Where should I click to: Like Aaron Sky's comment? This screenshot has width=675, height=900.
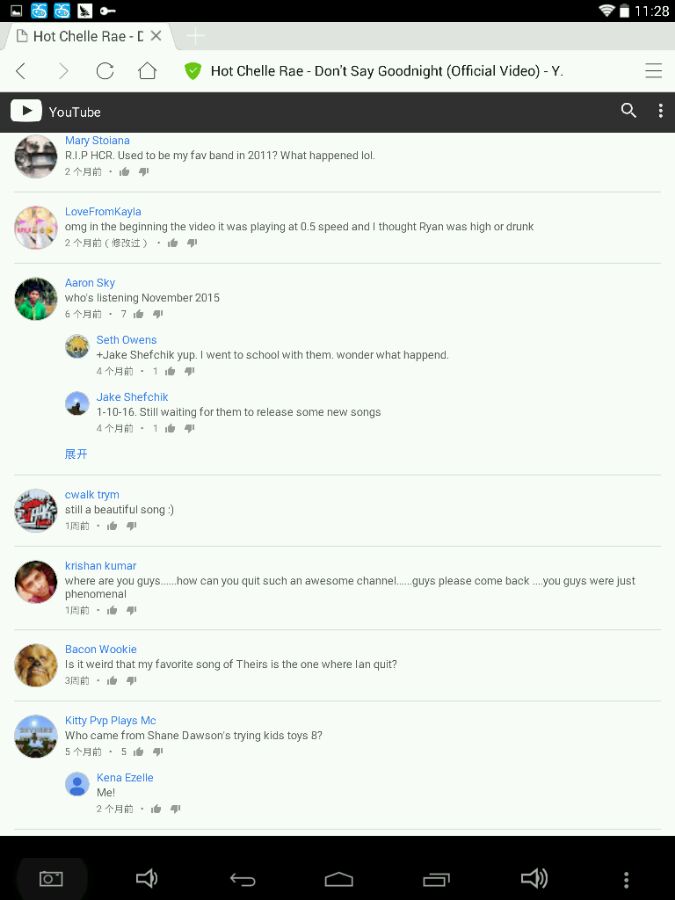coord(138,314)
